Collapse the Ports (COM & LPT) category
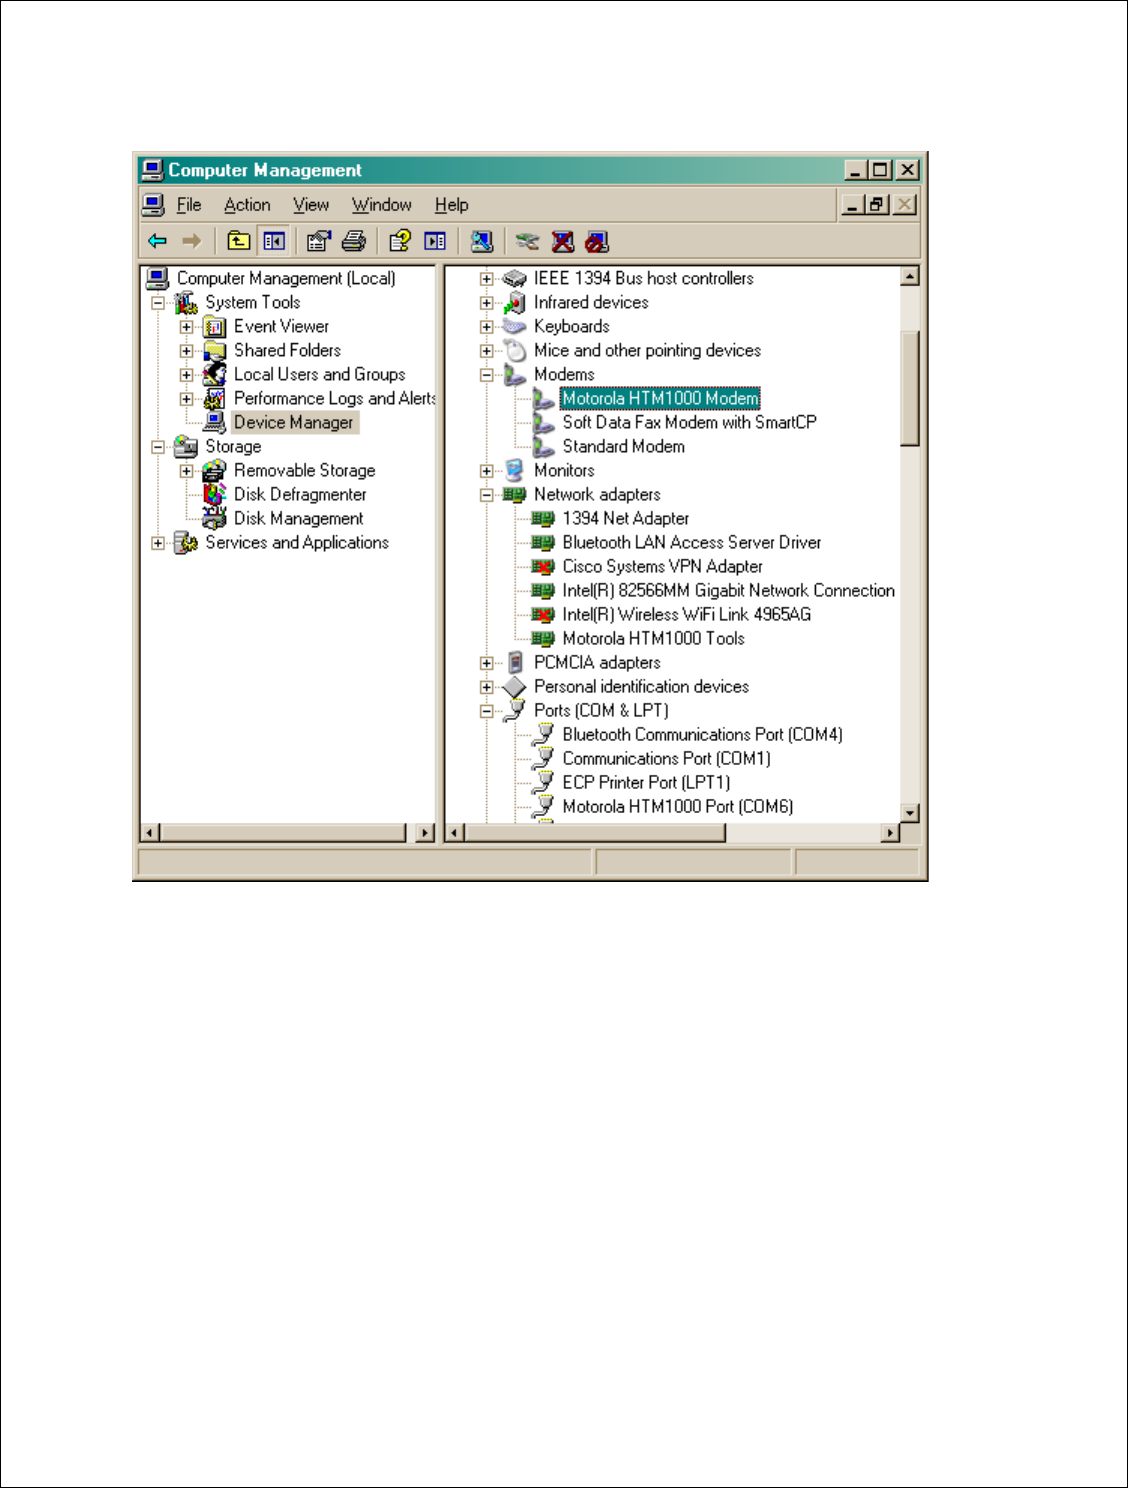The width and height of the screenshot is (1128, 1488). (x=486, y=711)
